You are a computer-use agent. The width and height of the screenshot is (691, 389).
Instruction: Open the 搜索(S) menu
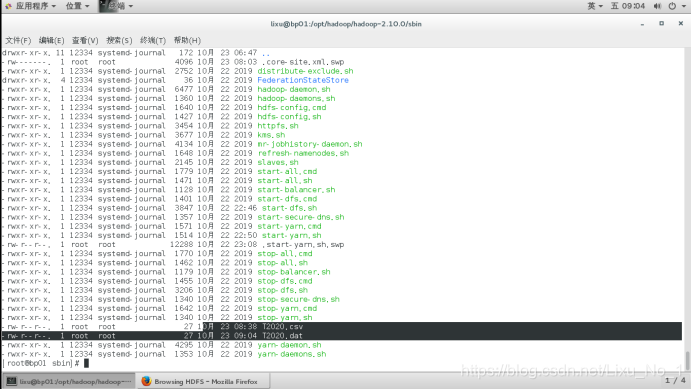pos(119,41)
